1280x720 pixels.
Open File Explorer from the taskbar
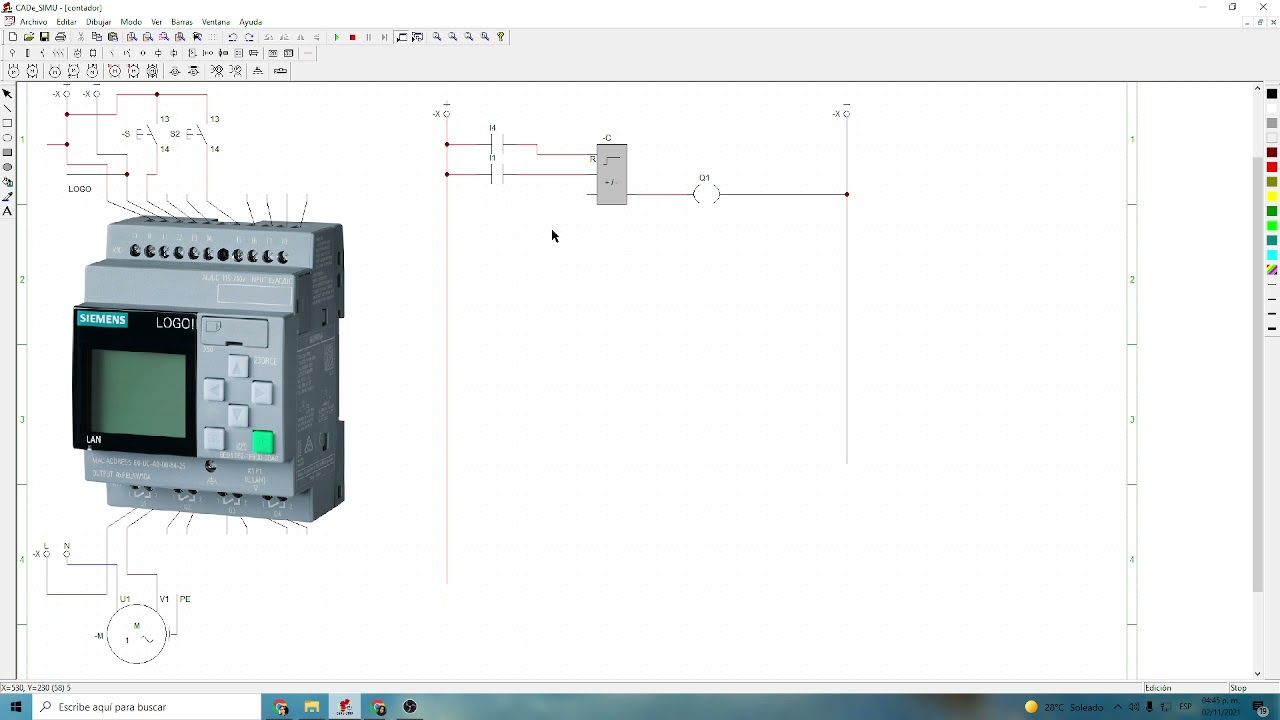pyautogui.click(x=312, y=707)
